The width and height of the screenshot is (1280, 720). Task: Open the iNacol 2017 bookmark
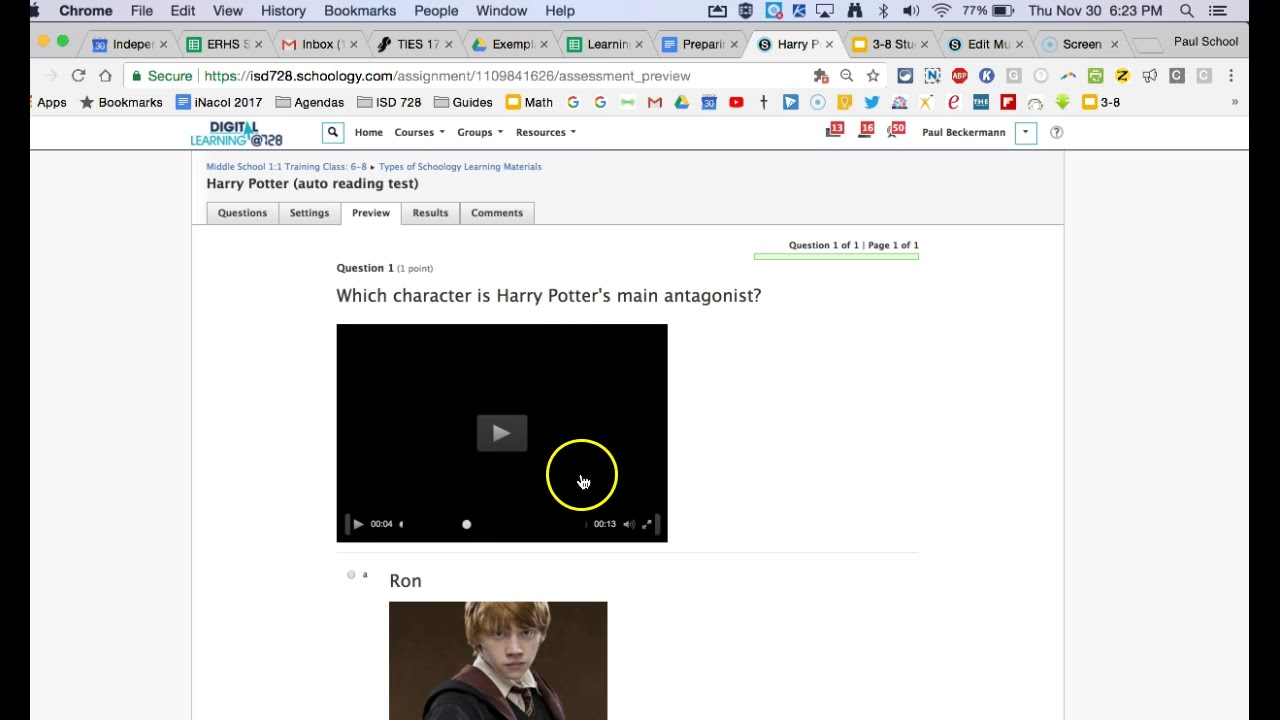(x=219, y=102)
